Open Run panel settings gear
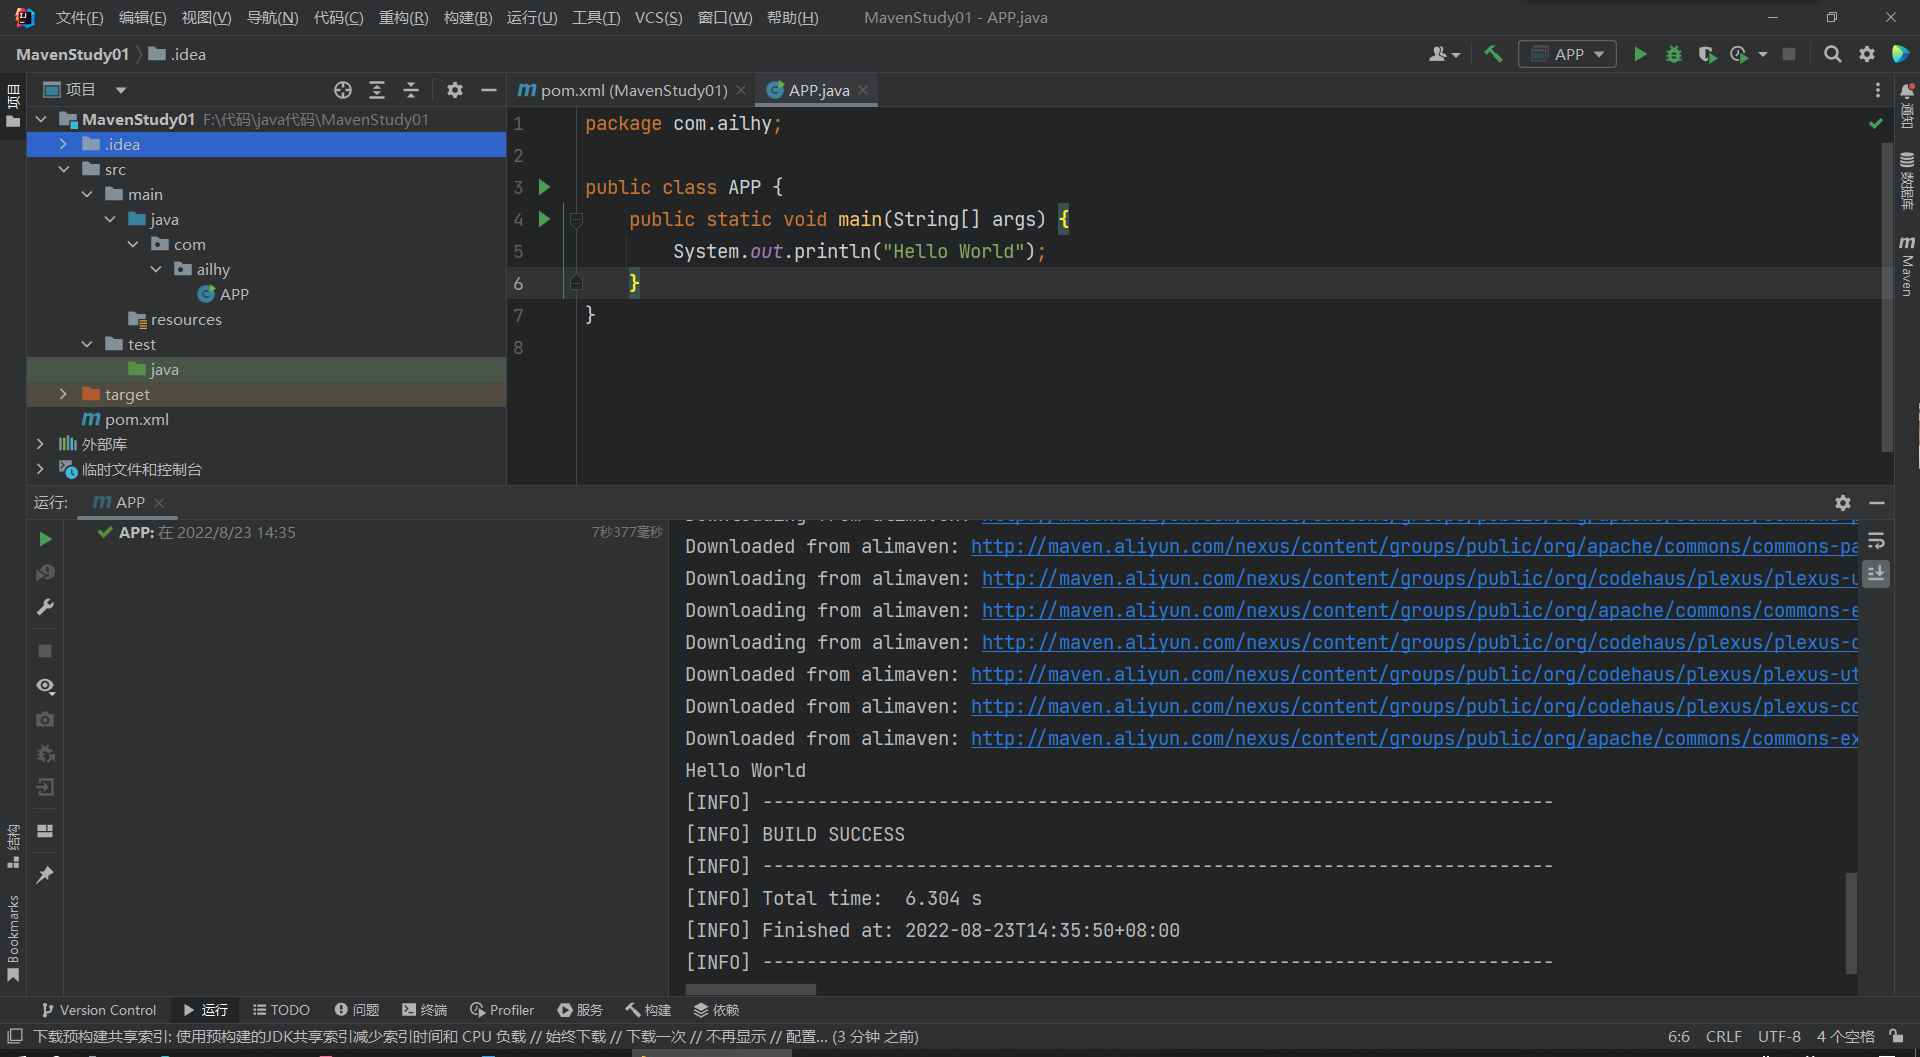 pyautogui.click(x=1843, y=503)
